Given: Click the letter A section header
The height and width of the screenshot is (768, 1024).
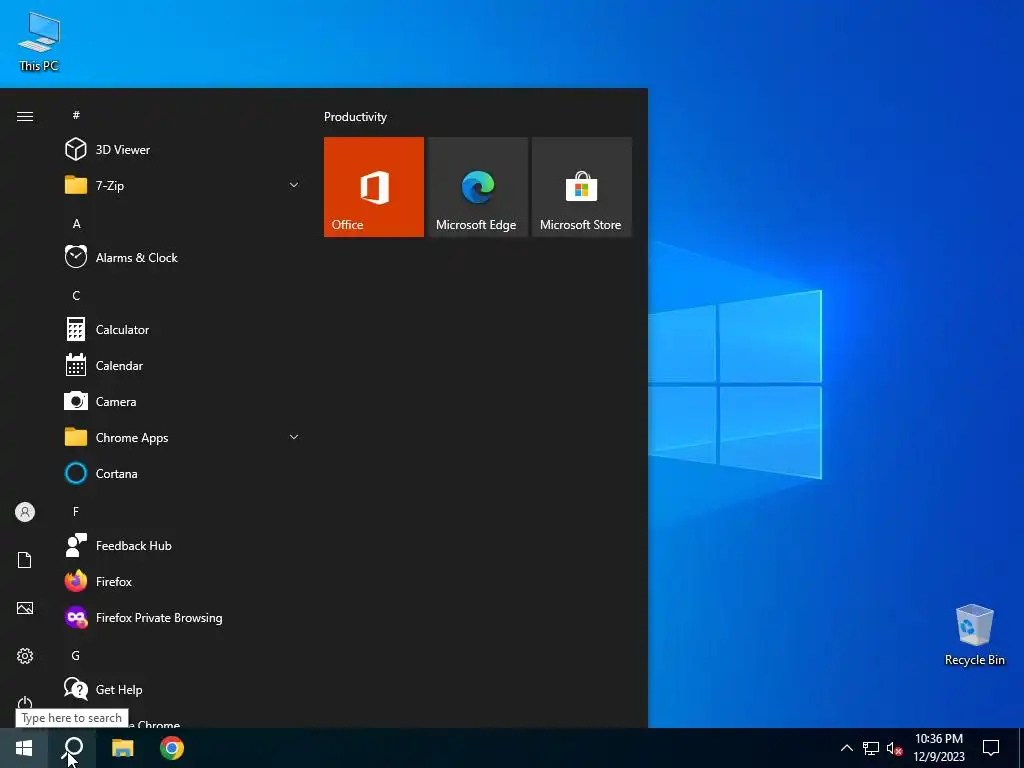Looking at the screenshot, I should pos(76,223).
